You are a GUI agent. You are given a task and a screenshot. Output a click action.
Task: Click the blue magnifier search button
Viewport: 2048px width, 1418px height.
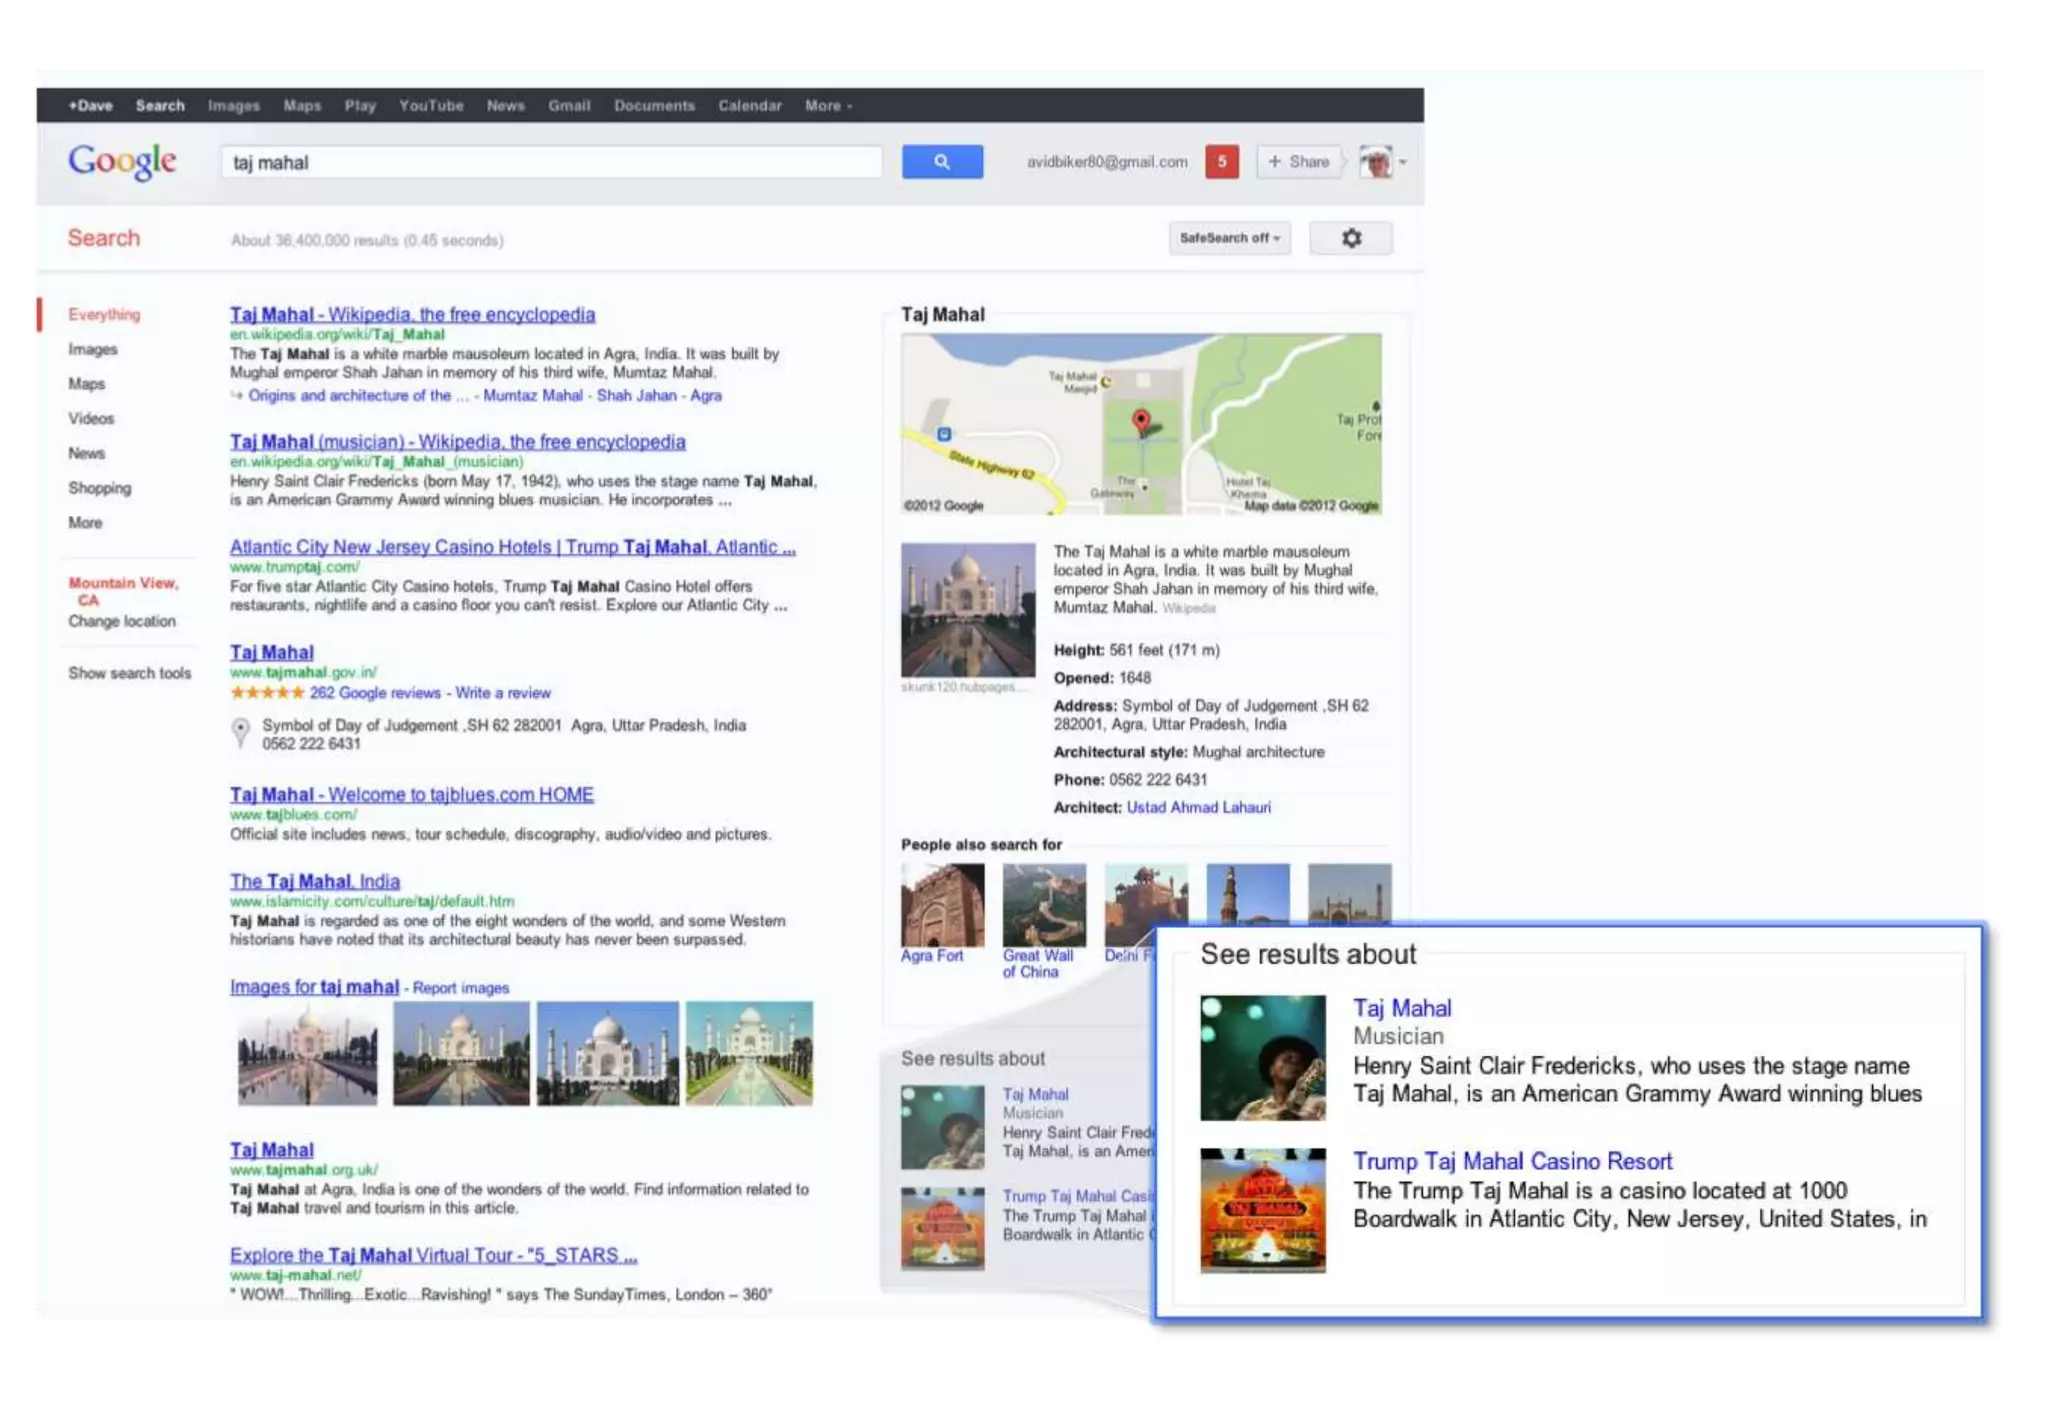pos(941,162)
